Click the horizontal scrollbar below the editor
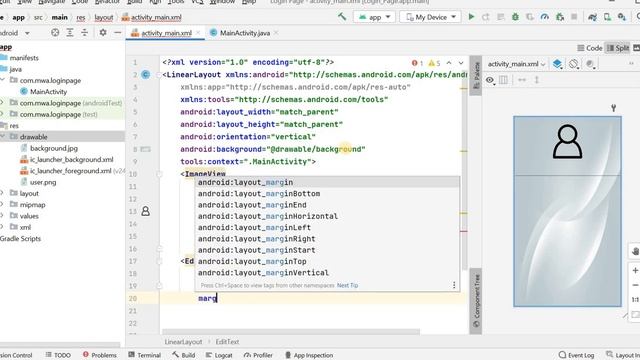Image resolution: width=640 pixels, height=360 pixels. click(x=291, y=331)
